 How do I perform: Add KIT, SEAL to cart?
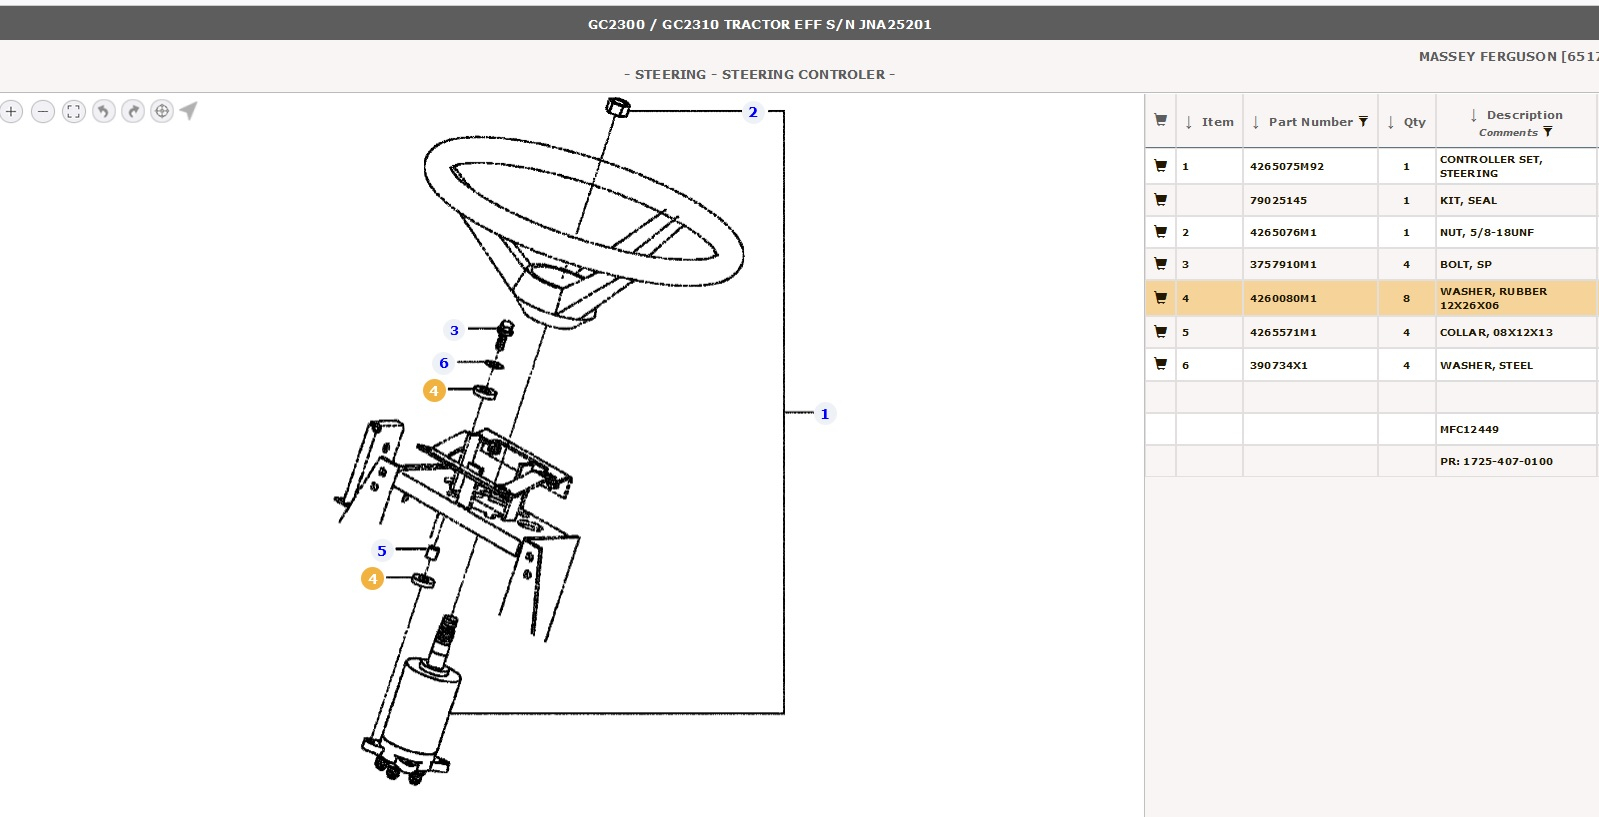pyautogui.click(x=1160, y=200)
